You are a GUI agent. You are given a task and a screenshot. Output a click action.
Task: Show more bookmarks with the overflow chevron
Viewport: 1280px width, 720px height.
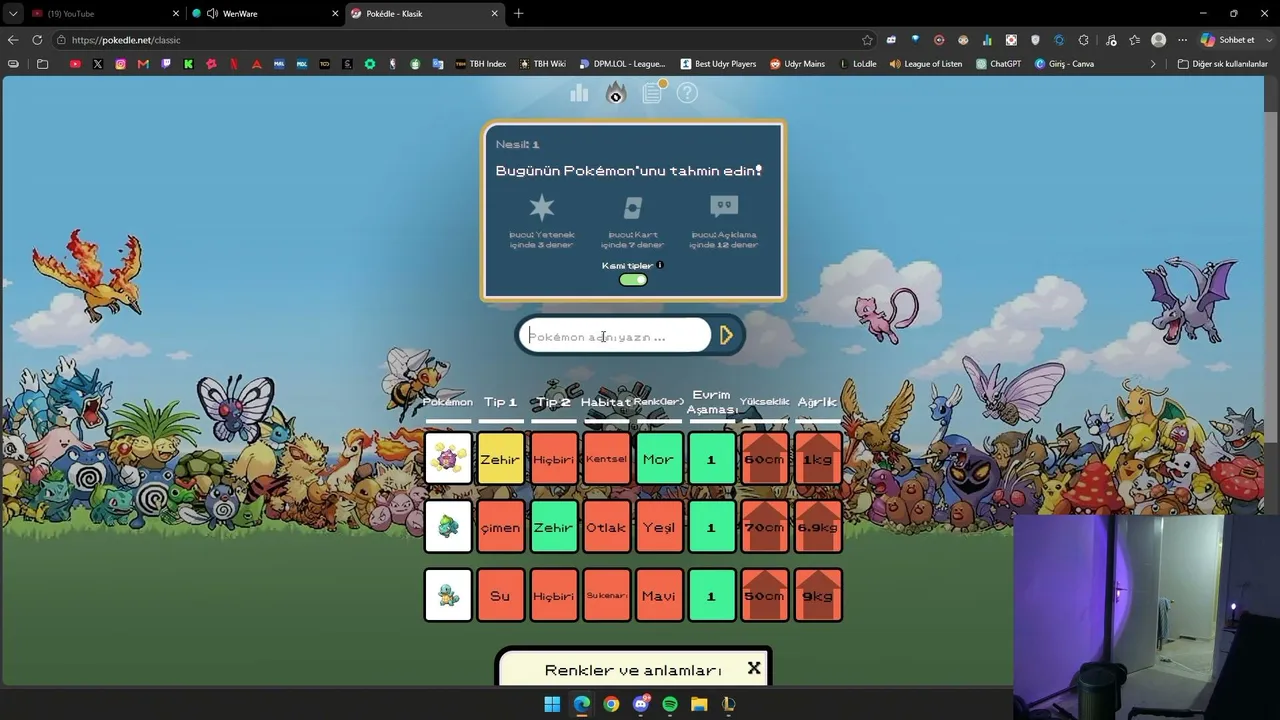point(1153,64)
